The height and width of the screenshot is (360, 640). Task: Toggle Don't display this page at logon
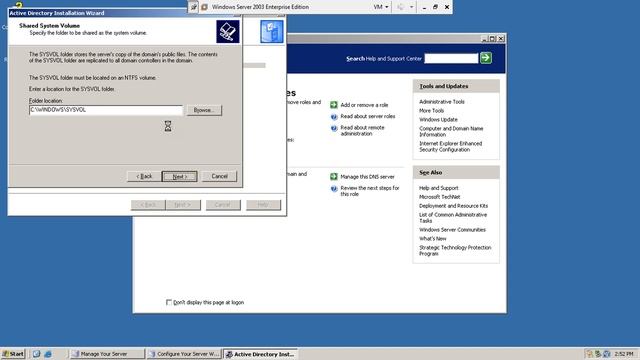[169, 302]
